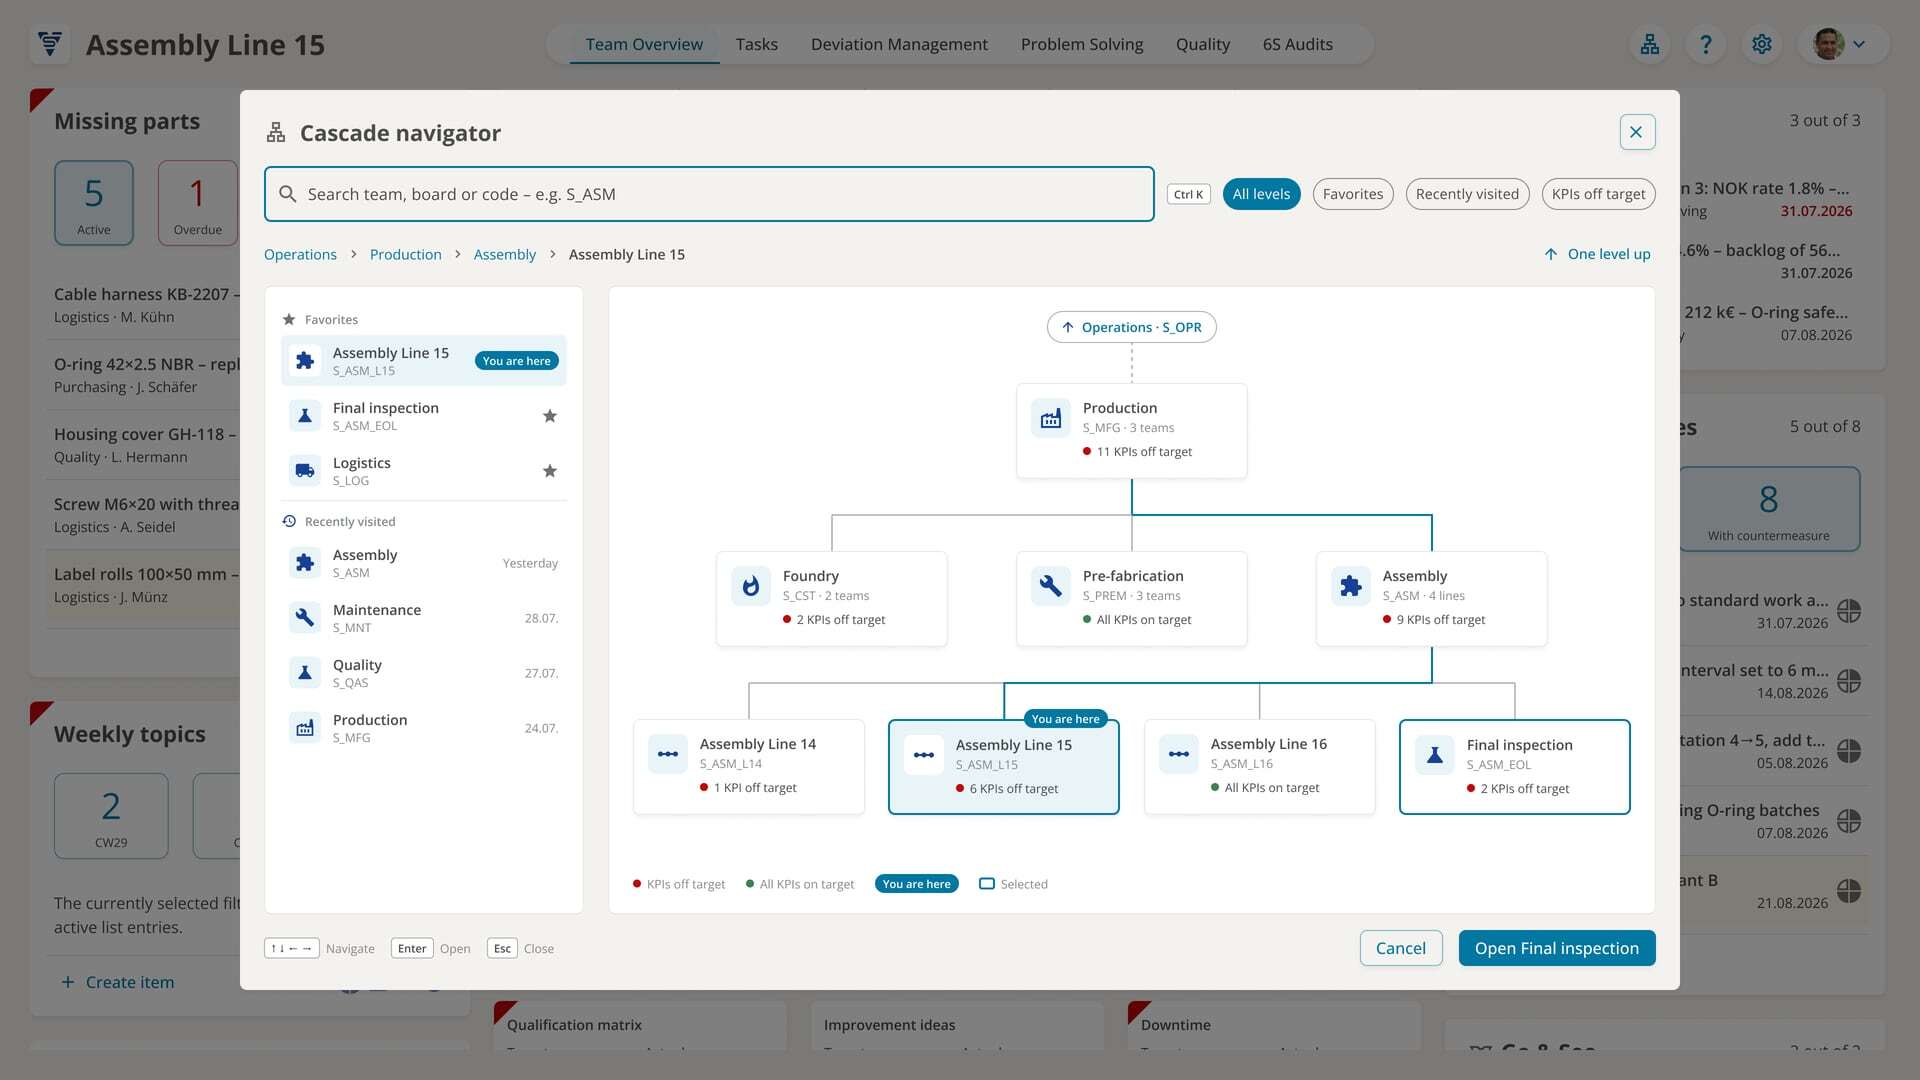Click the Maintenance wrench icon under Recently visited

305,618
